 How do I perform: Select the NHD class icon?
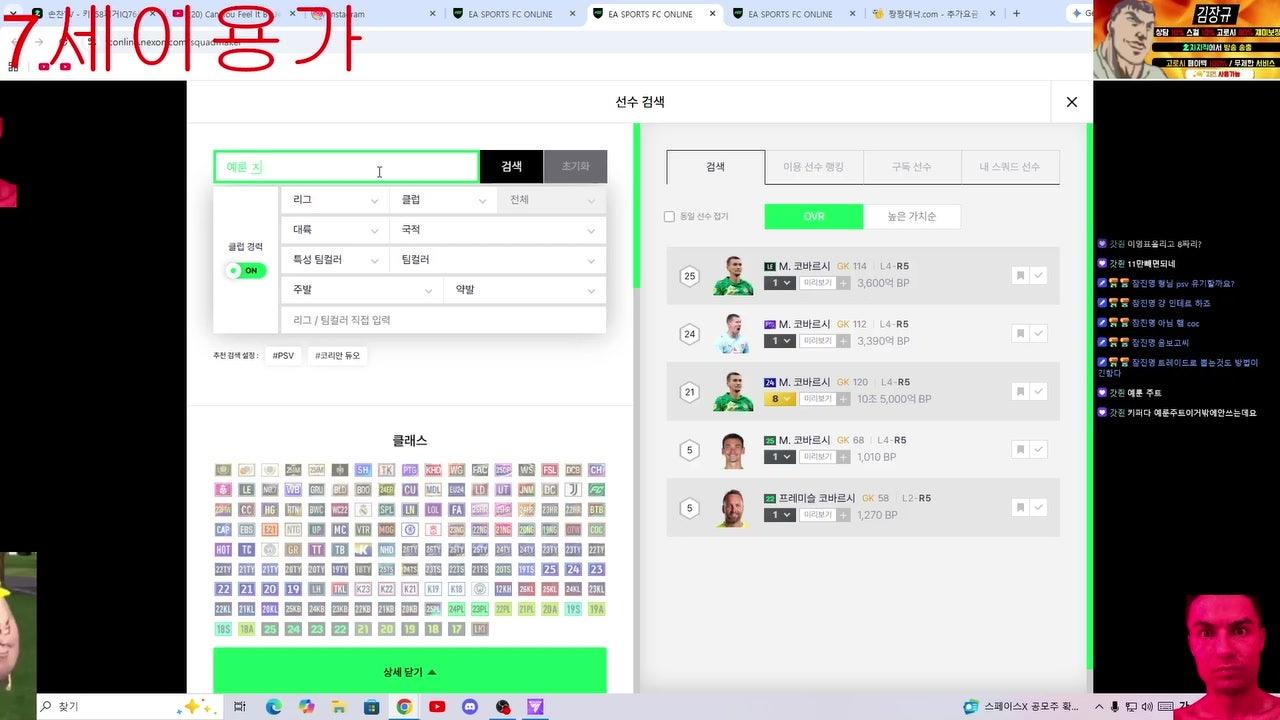(387, 550)
